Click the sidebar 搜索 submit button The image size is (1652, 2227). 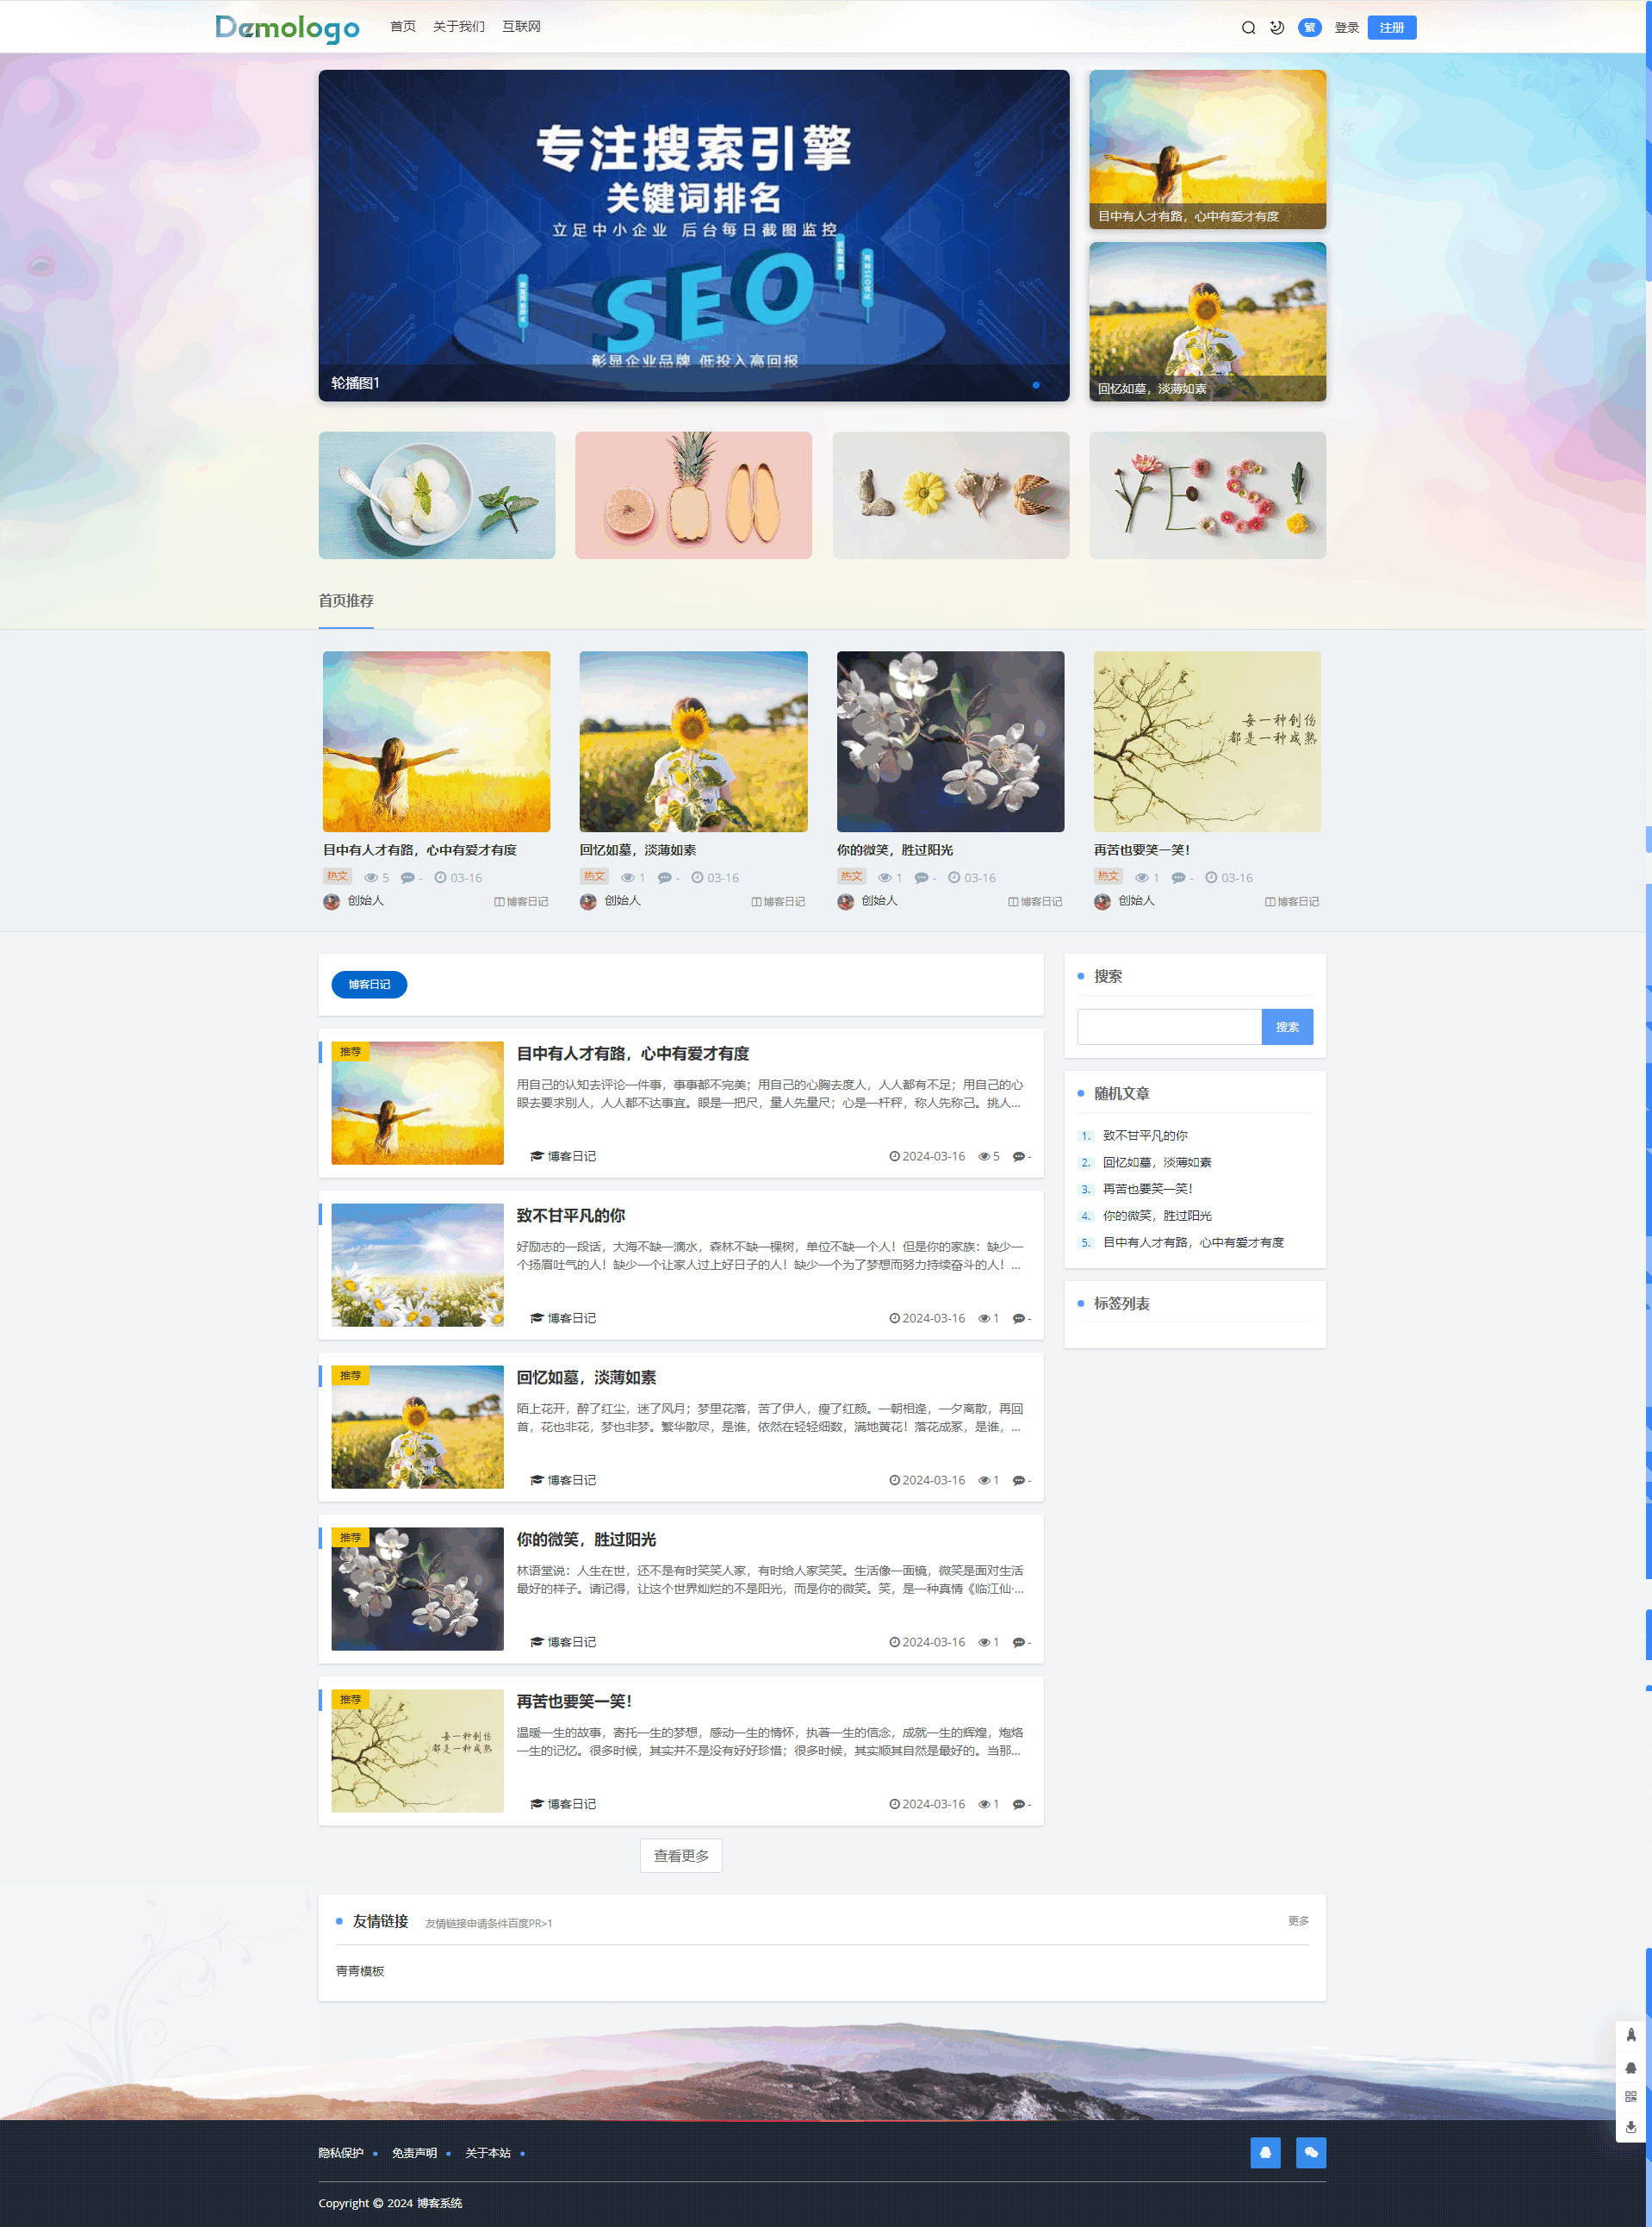pyautogui.click(x=1287, y=1027)
